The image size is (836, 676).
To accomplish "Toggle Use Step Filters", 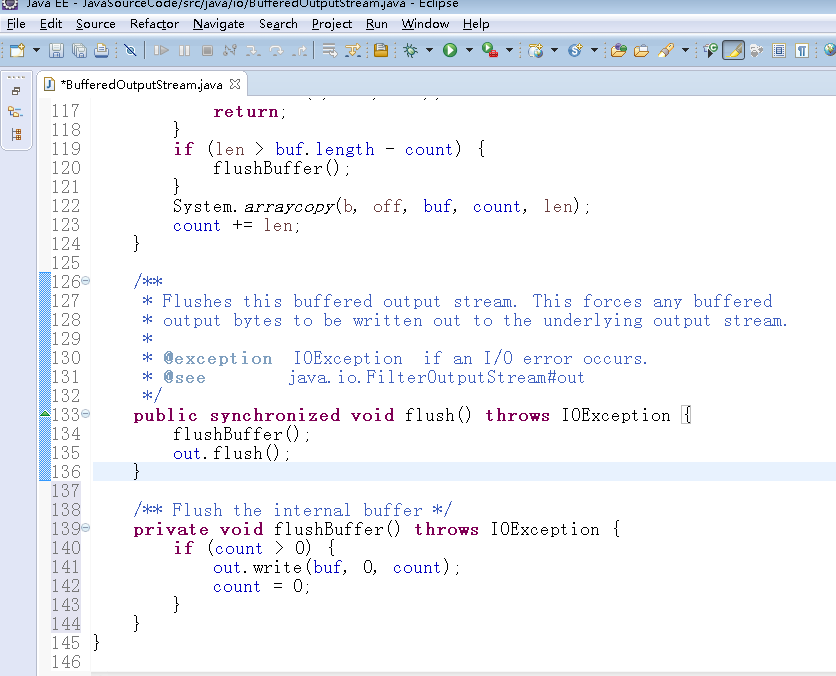I will [352, 50].
